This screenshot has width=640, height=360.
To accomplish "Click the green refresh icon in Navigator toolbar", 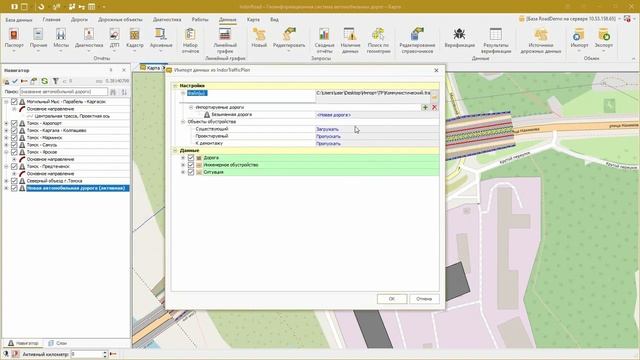I will point(44,81).
